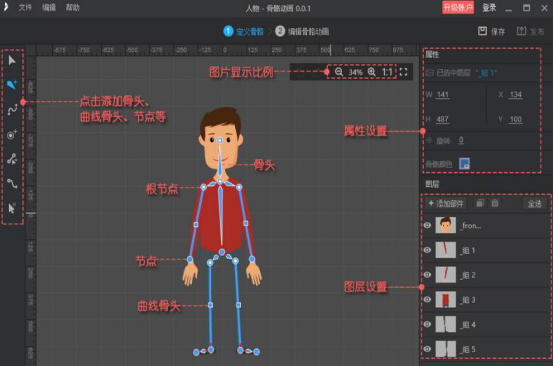The height and width of the screenshot is (366, 554).
Task: Select the add node tool
Action: point(12,135)
